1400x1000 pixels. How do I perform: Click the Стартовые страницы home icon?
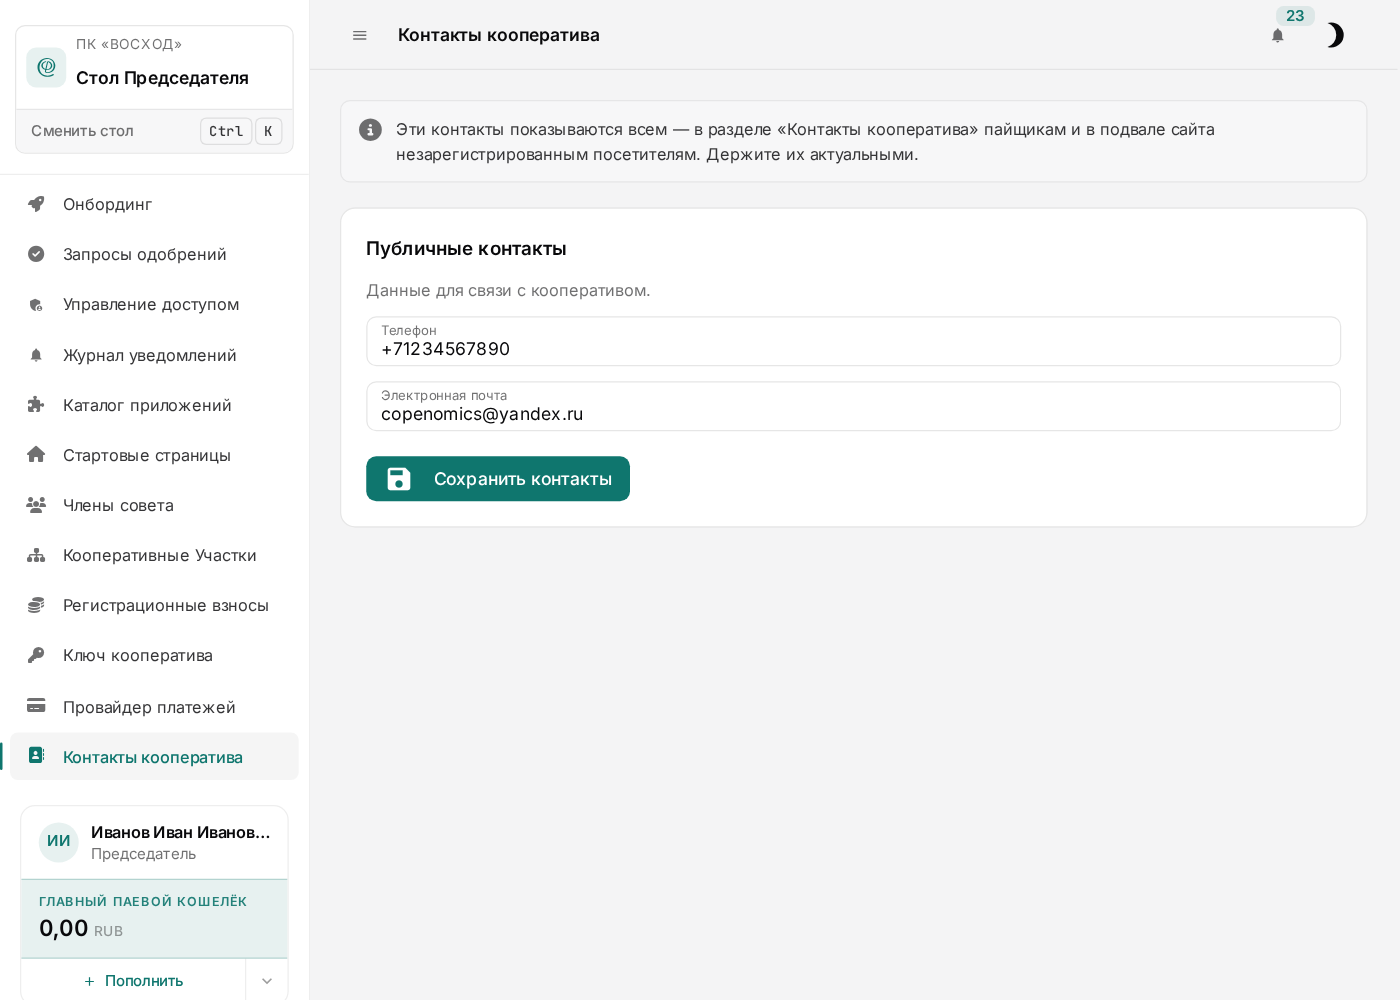click(x=36, y=454)
